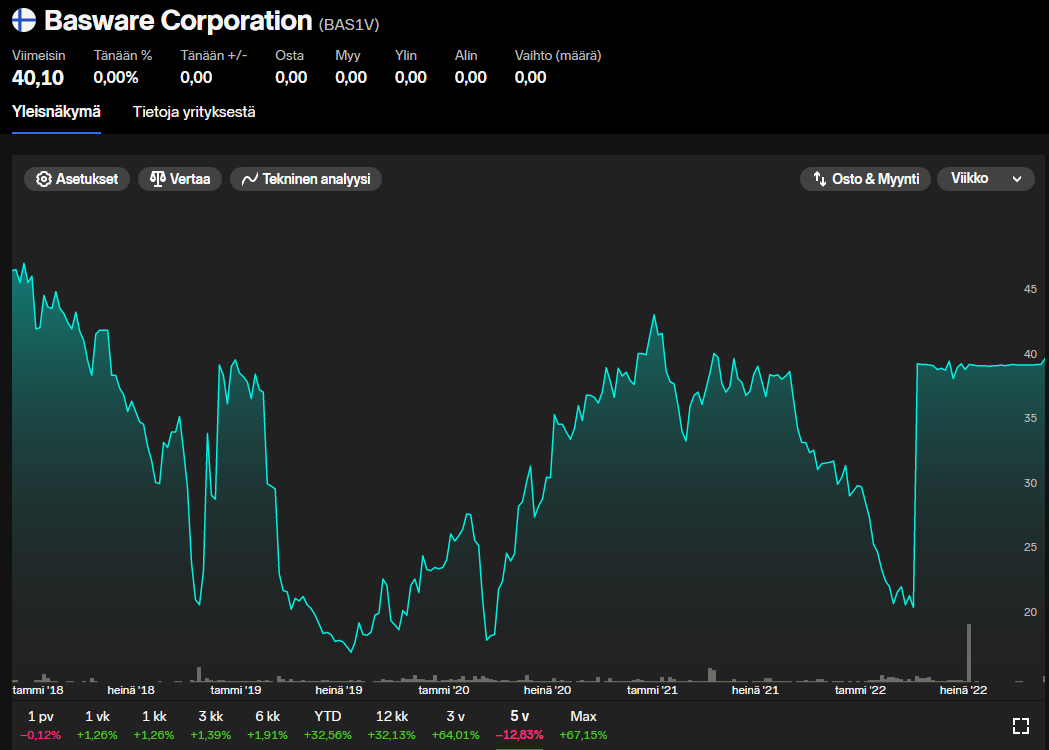Click the Vertaa scales icon
Image resolution: width=1049 pixels, height=750 pixels.
[x=157, y=179]
